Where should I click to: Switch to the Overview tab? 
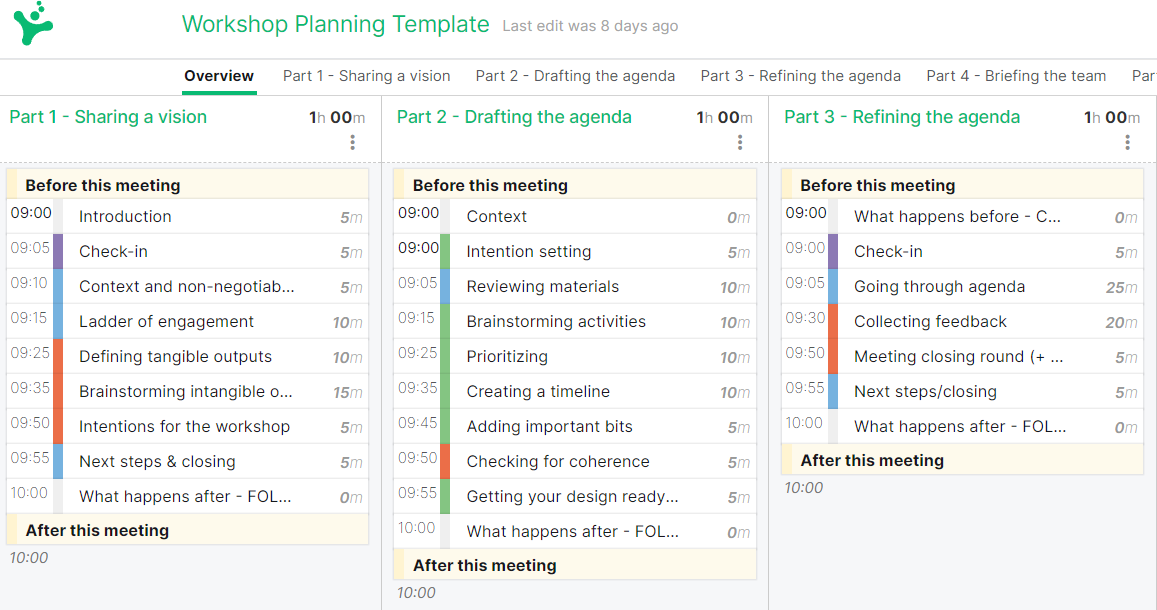[218, 75]
